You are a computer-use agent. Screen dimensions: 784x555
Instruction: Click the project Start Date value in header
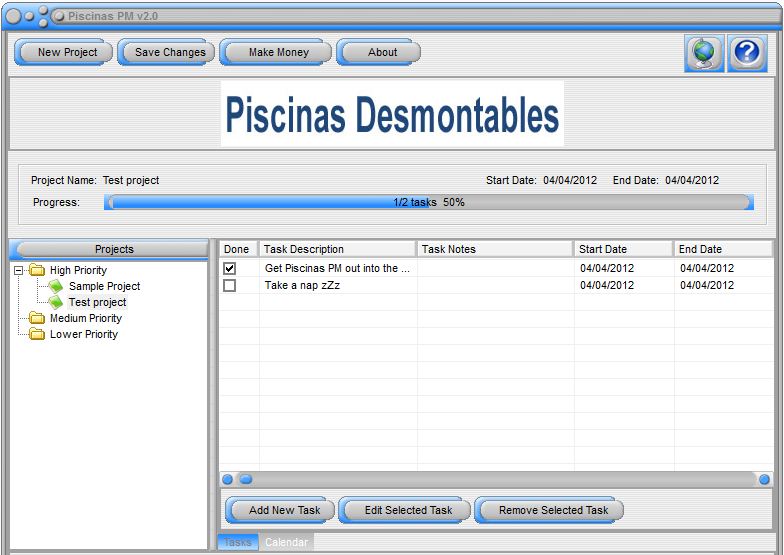(570, 180)
